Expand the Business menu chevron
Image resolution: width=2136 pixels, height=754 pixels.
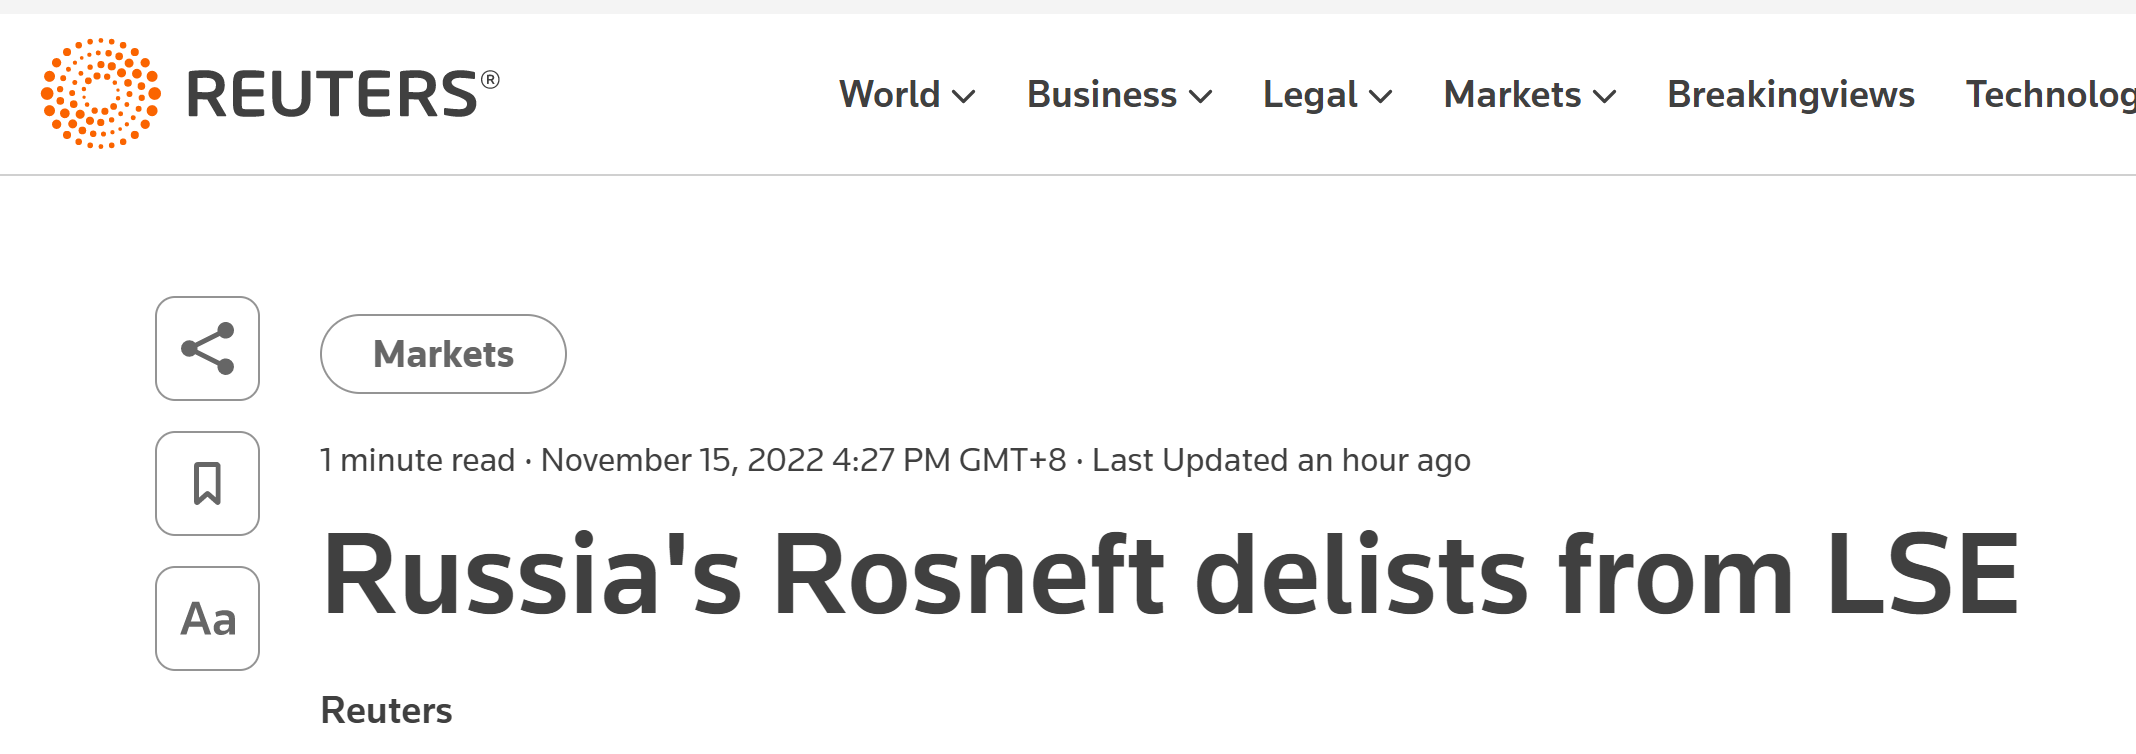1201,97
